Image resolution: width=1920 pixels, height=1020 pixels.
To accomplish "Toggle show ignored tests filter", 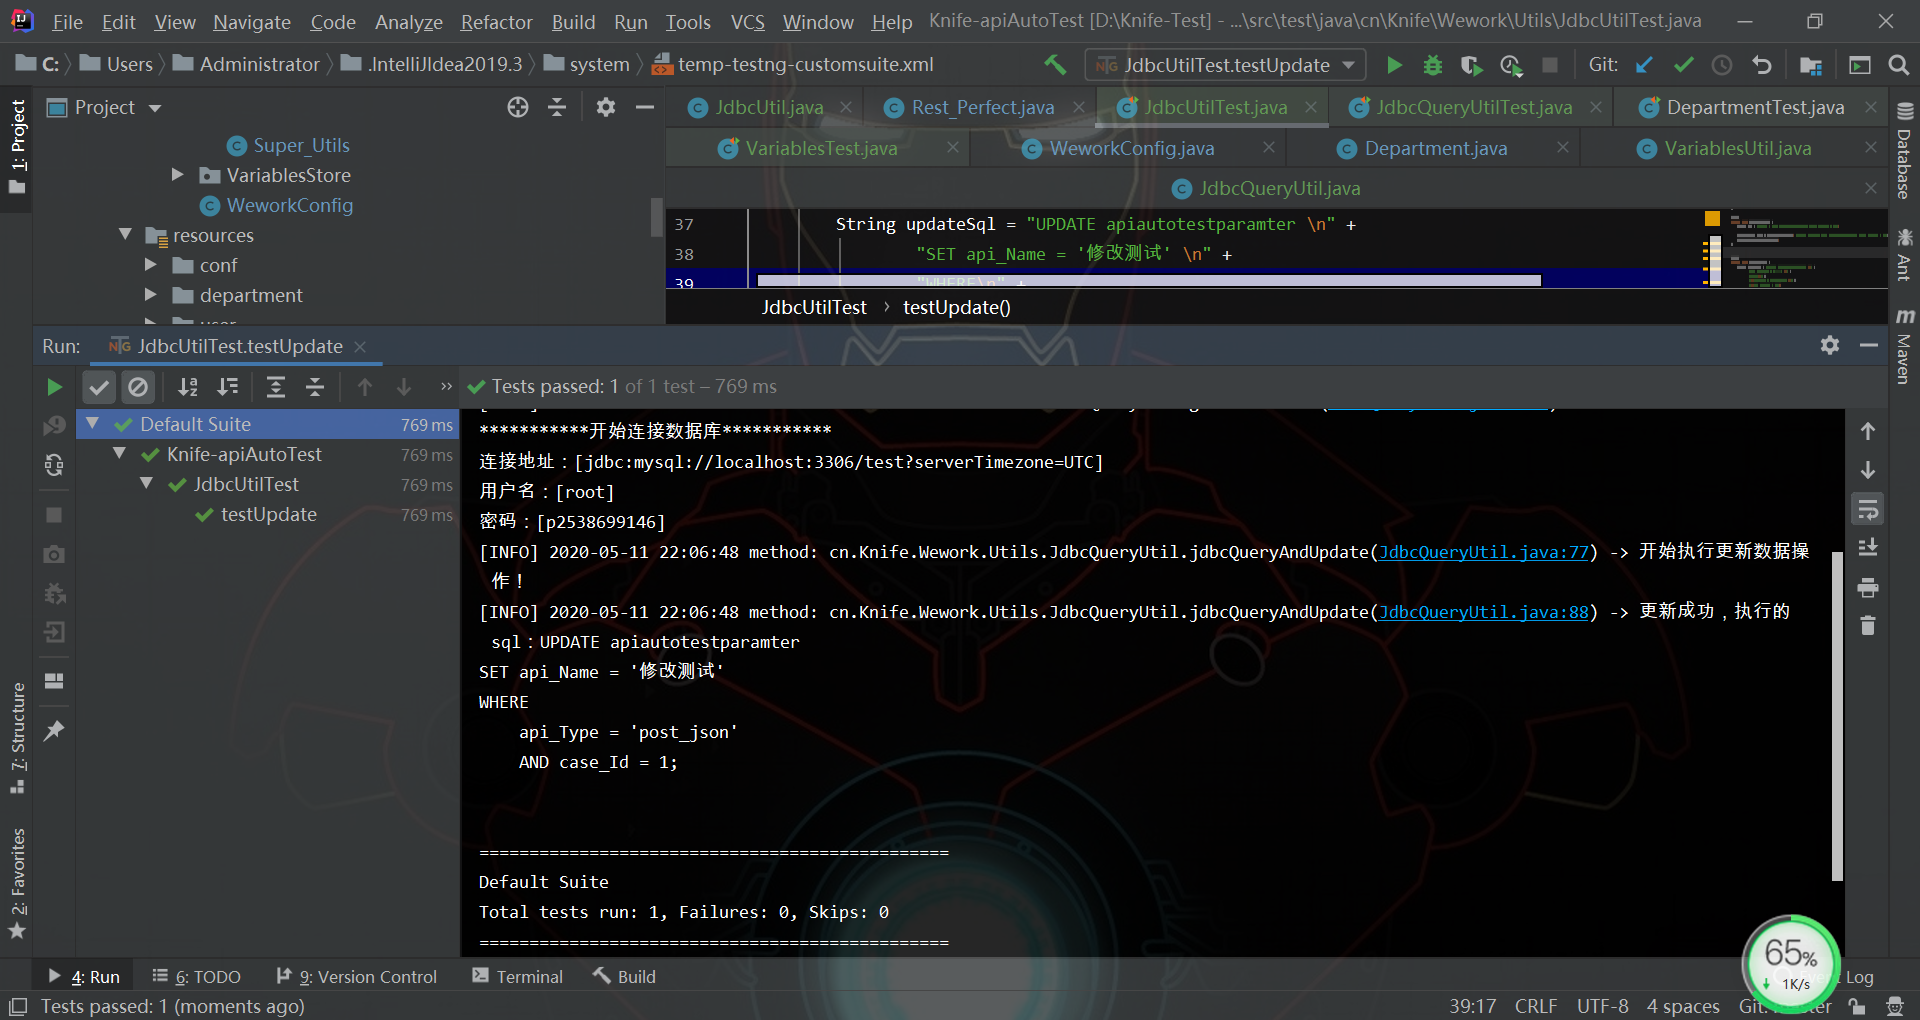I will (138, 387).
